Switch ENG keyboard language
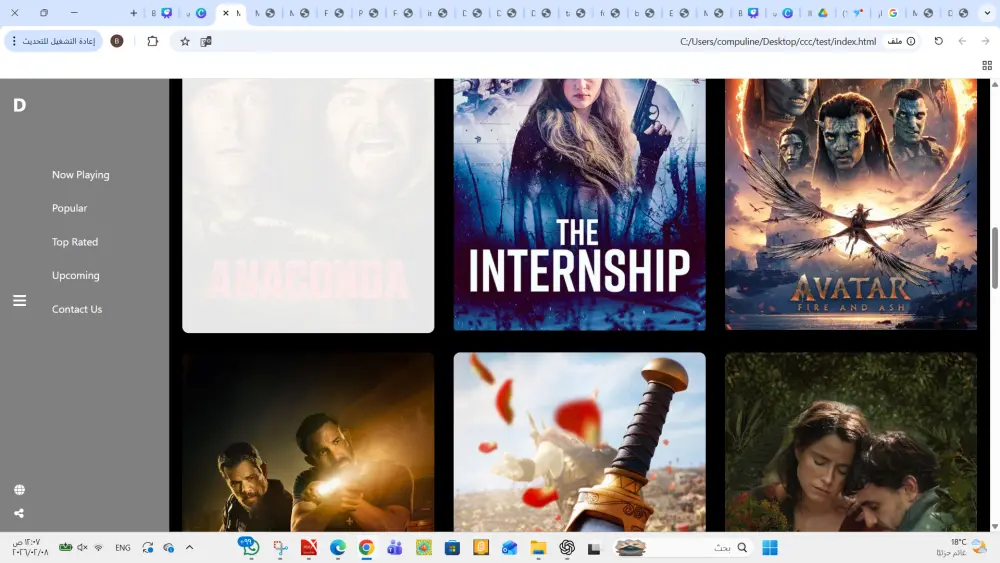Viewport: 1000px width, 563px height. (122, 548)
